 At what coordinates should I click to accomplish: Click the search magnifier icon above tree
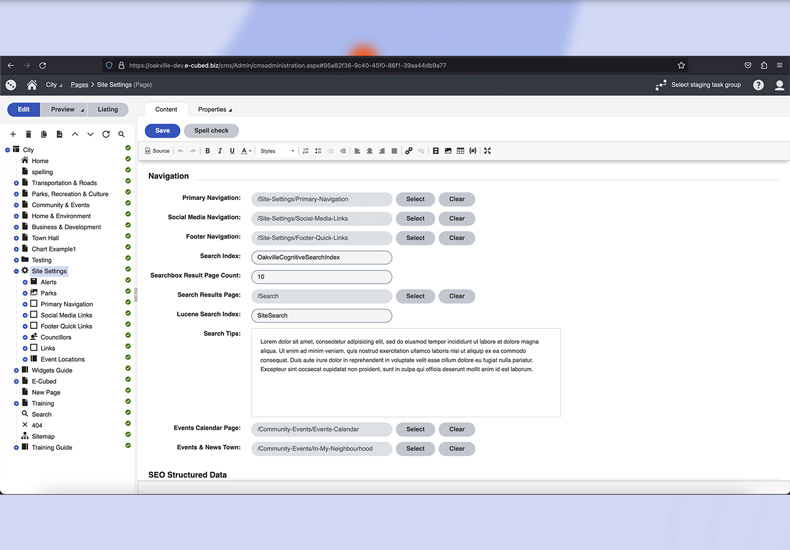[x=122, y=134]
